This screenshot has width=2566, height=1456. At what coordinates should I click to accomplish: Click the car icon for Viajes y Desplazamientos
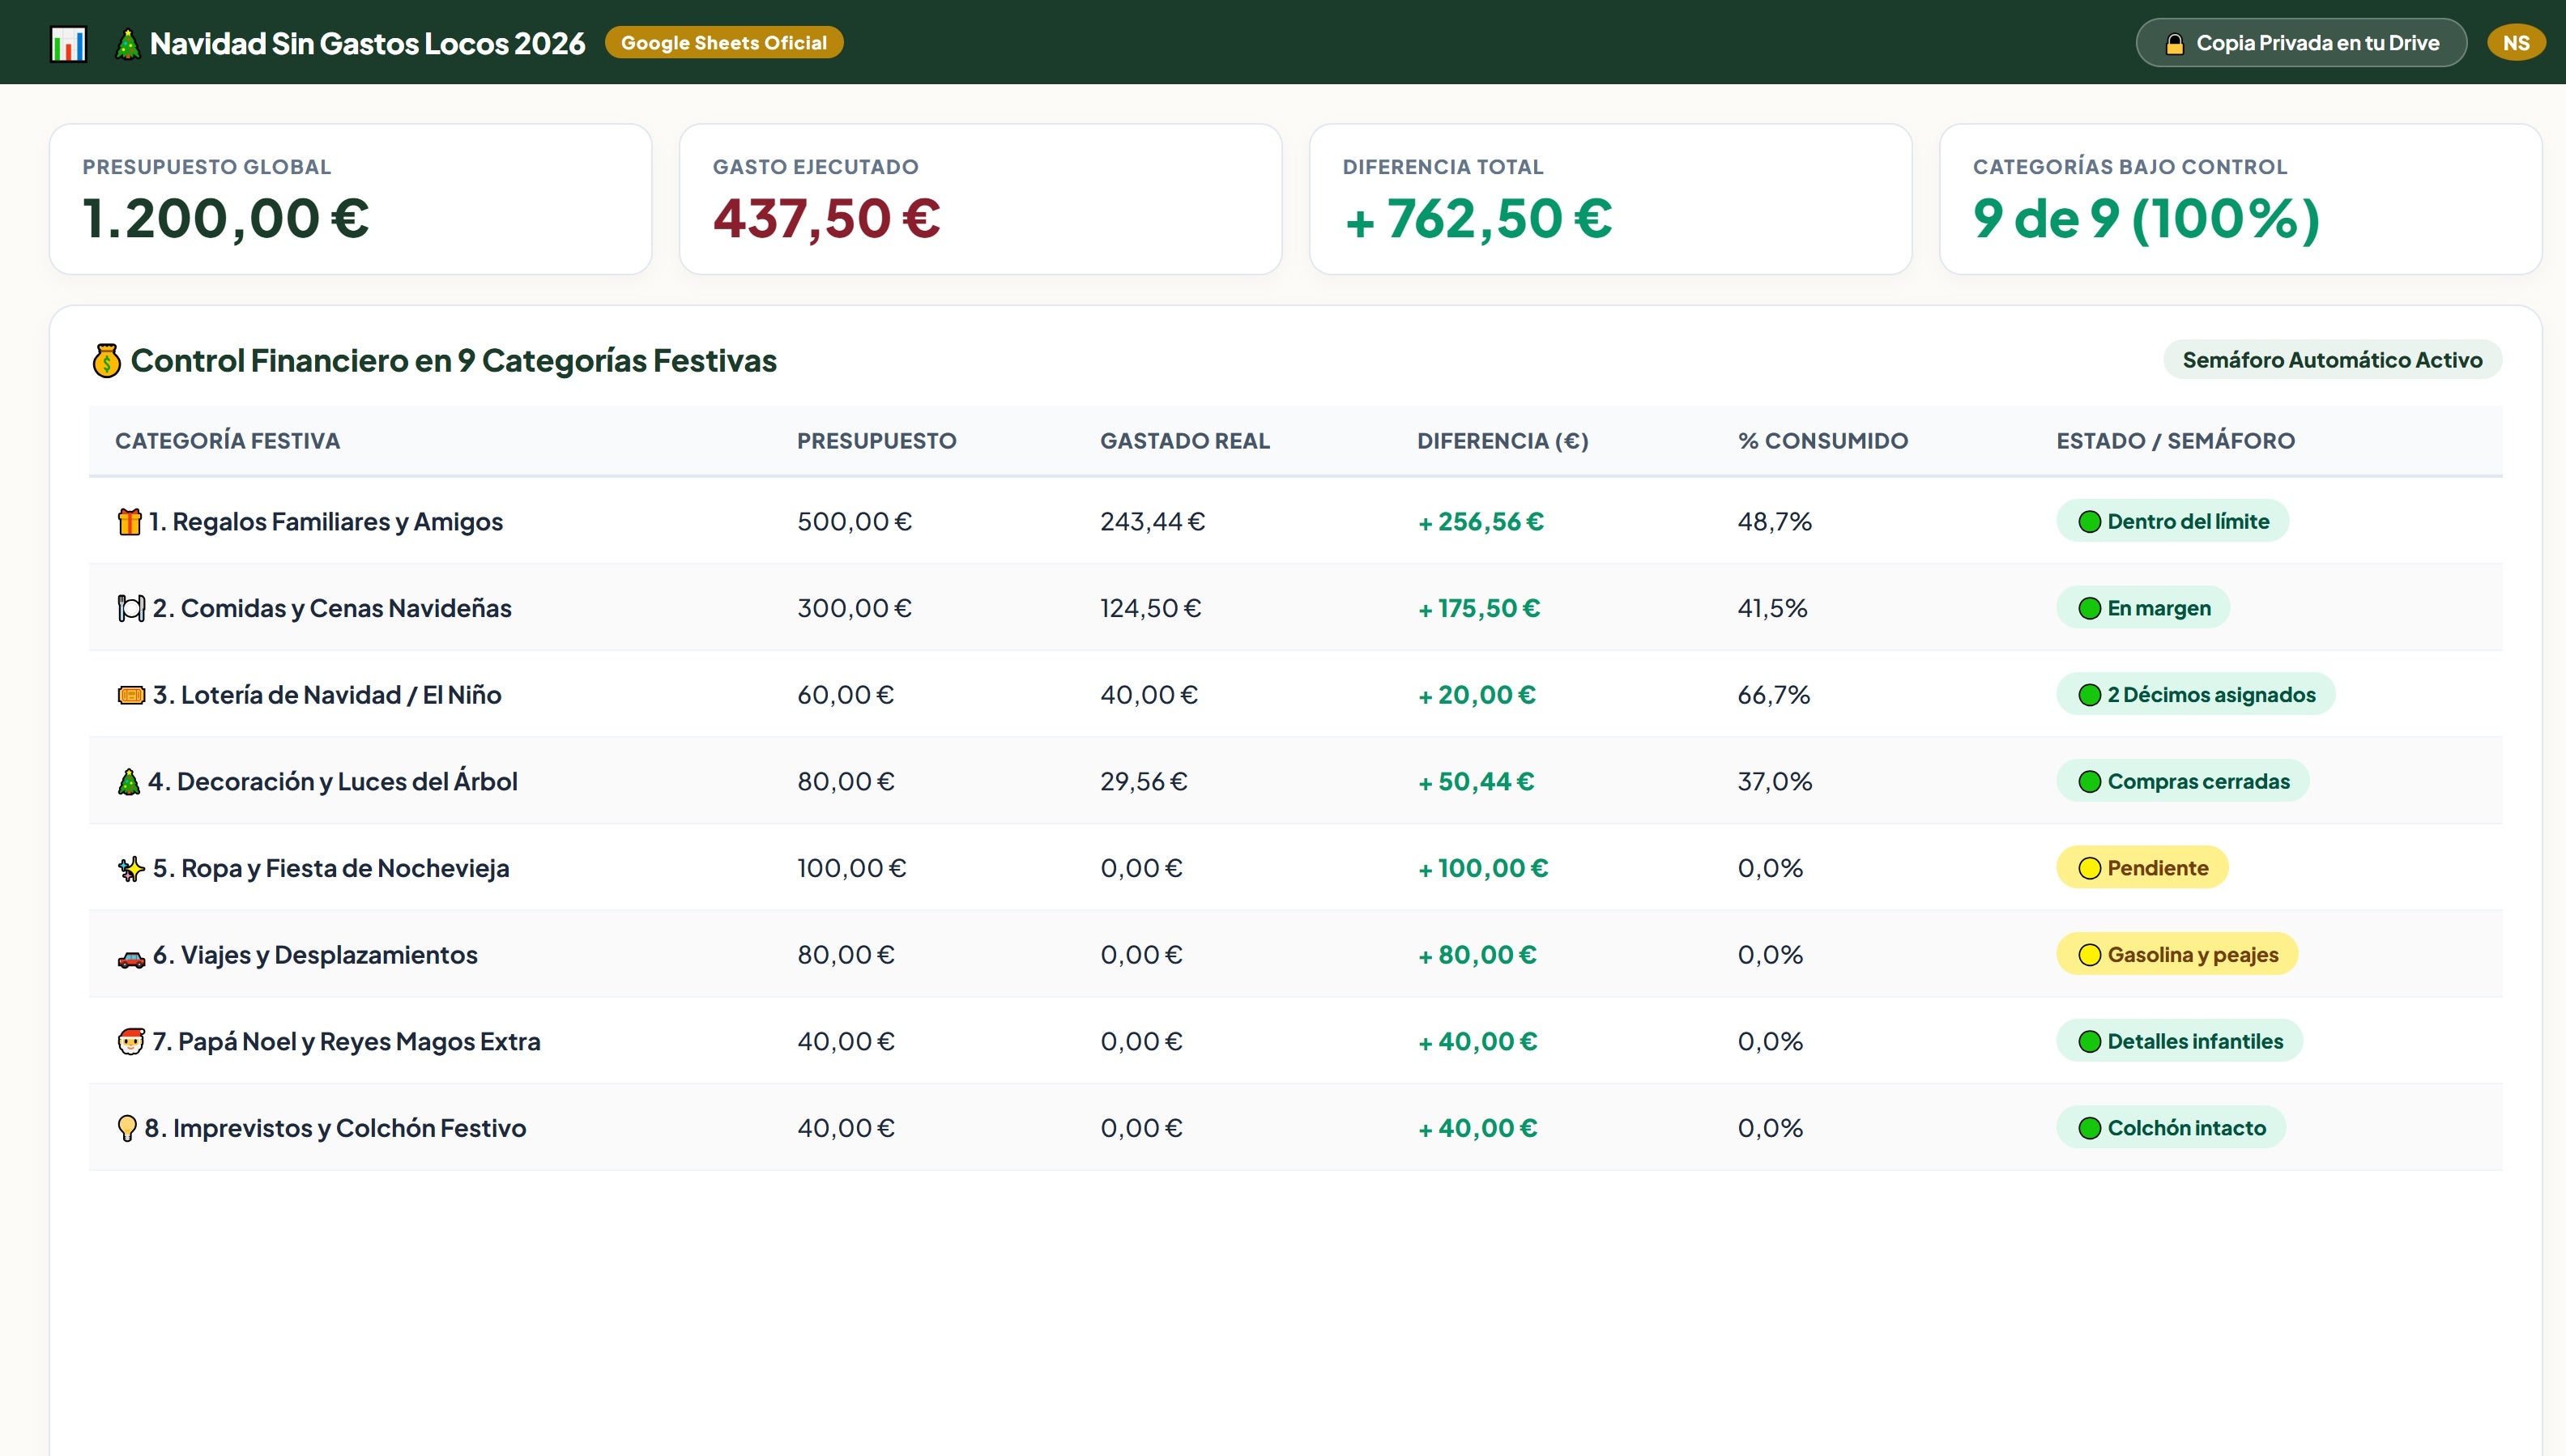131,958
